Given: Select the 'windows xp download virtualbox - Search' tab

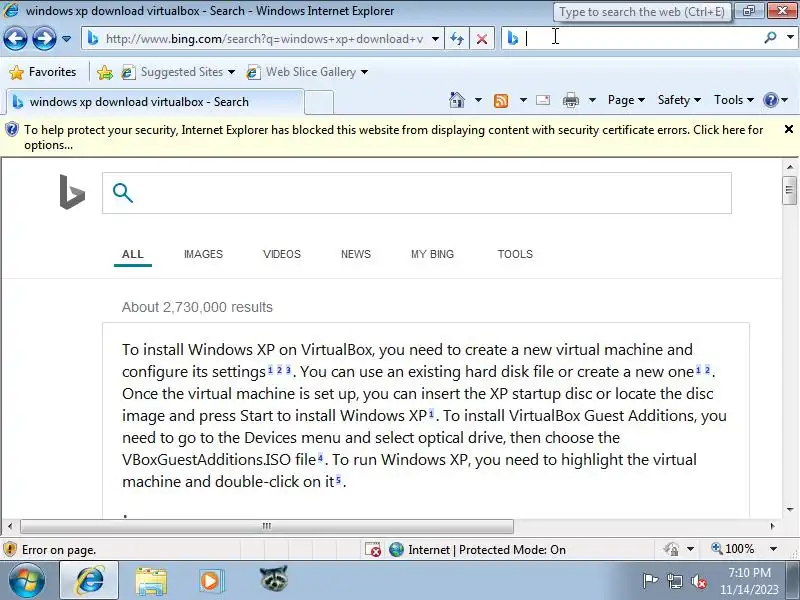Looking at the screenshot, I should tap(154, 102).
